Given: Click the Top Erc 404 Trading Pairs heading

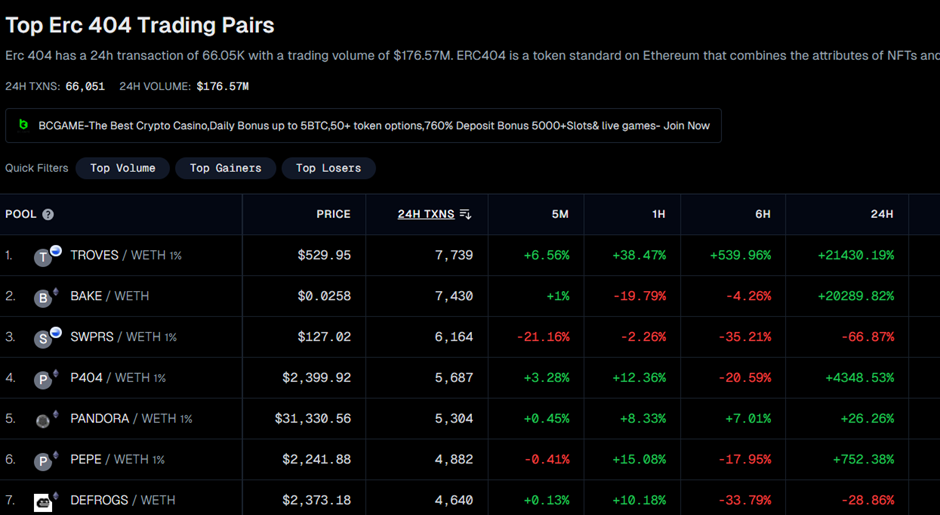Looking at the screenshot, I should tap(140, 25).
